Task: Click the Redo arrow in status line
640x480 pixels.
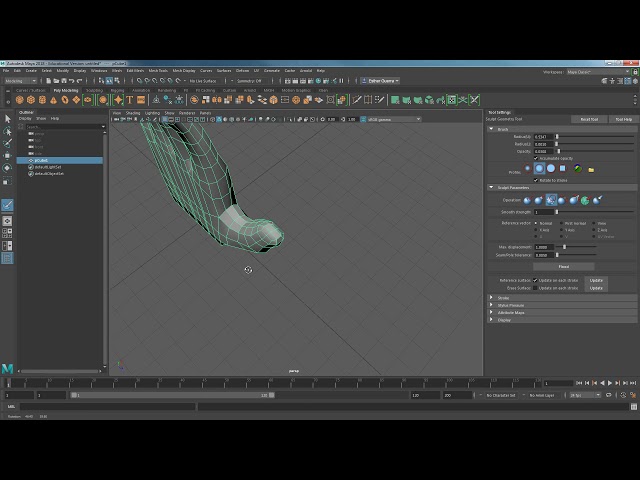Action: coord(80,81)
